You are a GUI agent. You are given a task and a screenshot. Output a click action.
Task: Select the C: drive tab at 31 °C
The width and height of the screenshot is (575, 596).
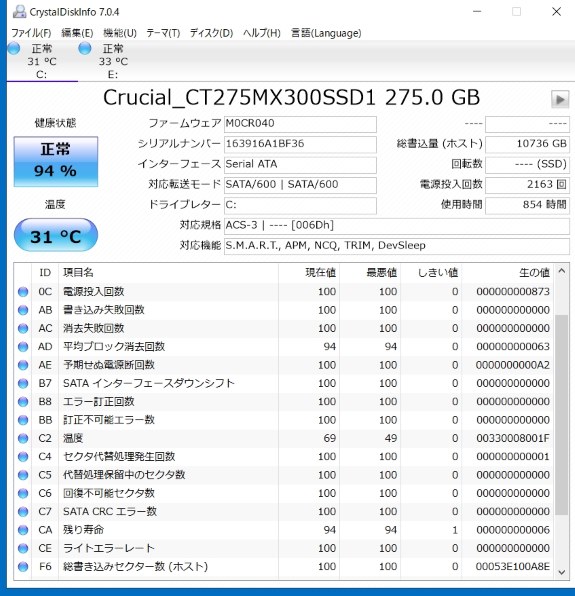tap(42, 61)
